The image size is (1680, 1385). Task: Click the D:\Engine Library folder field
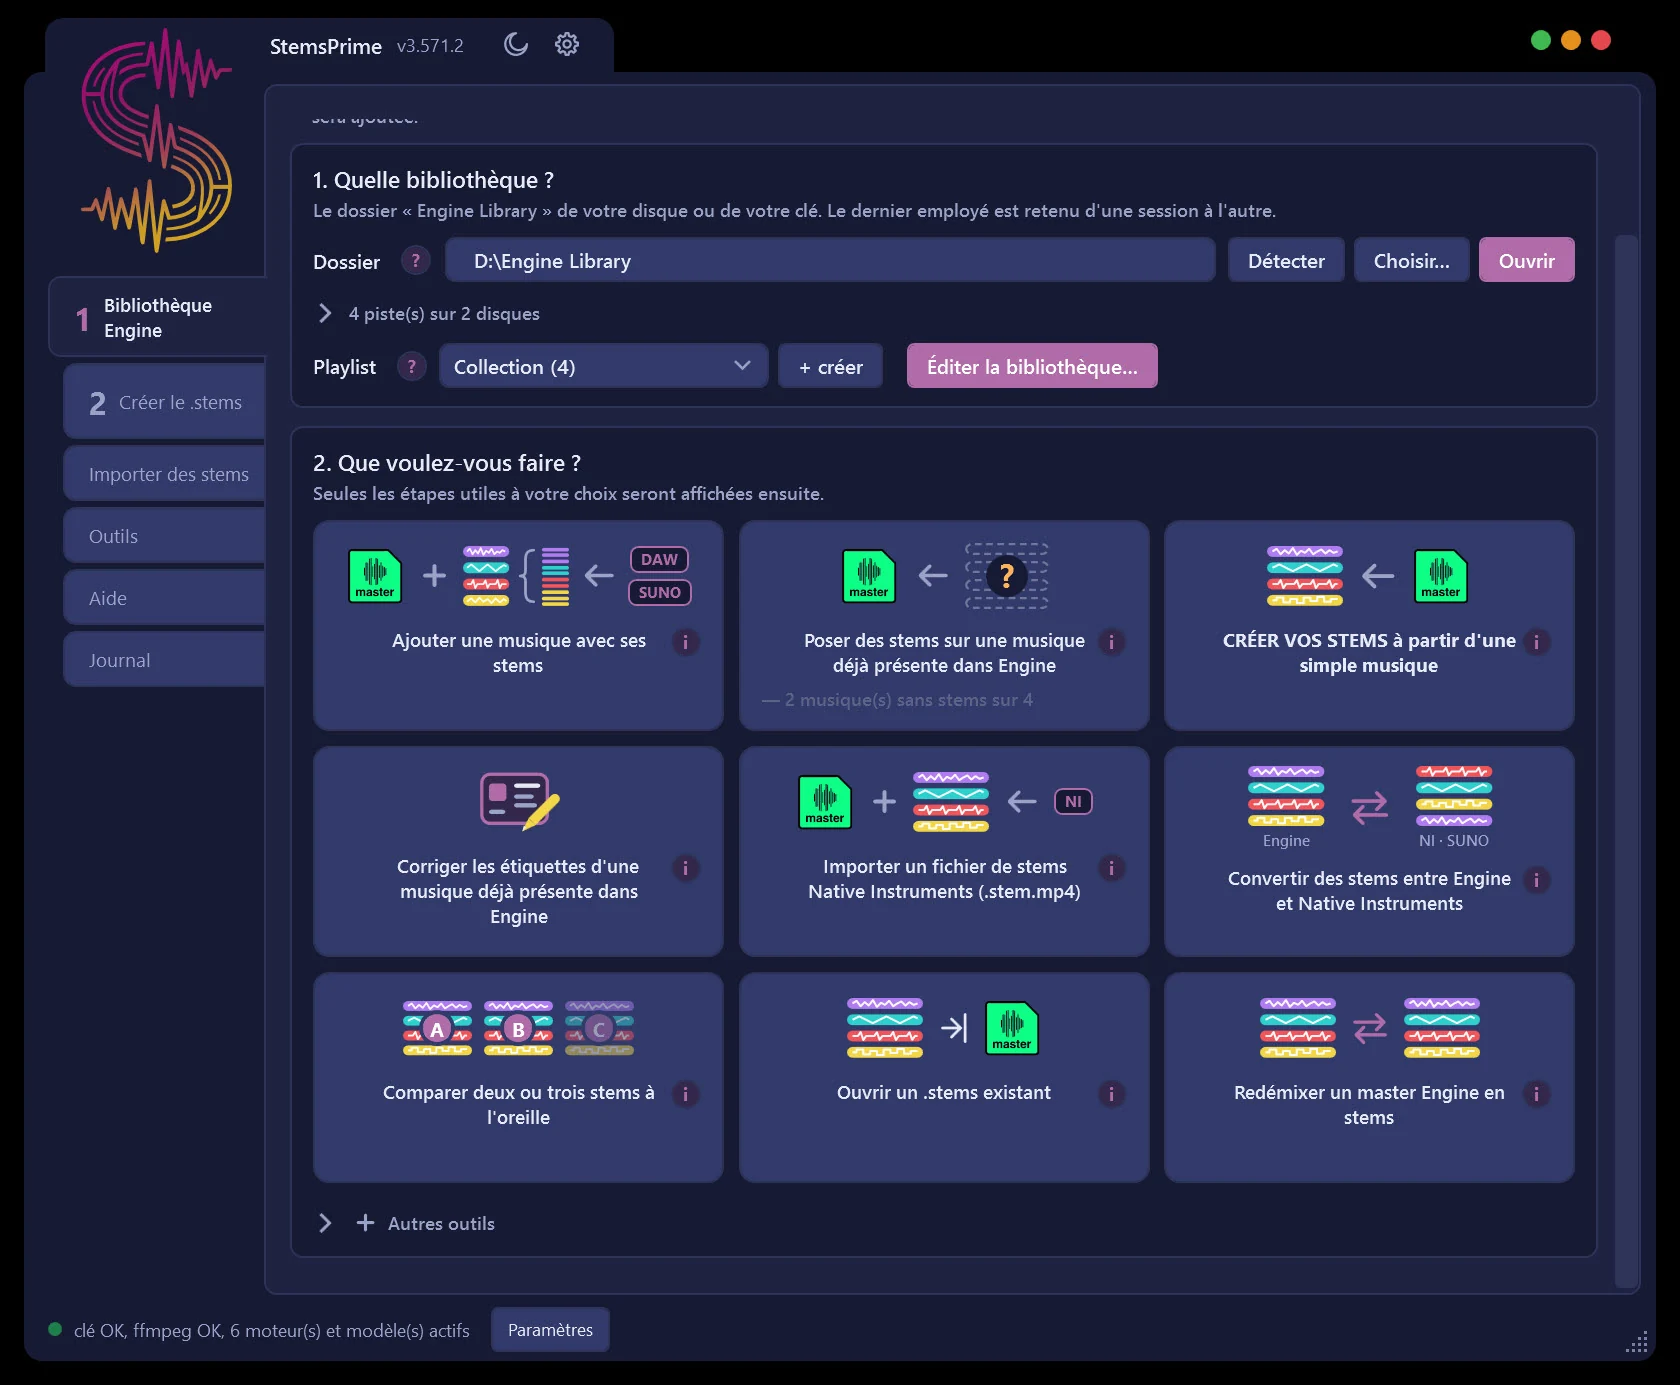(830, 260)
